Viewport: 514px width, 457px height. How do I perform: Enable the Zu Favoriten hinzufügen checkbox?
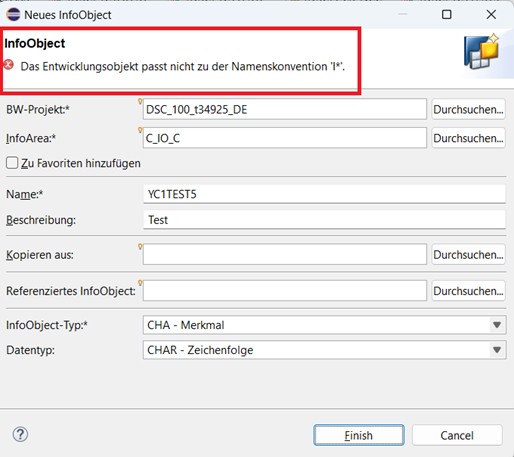(x=12, y=163)
